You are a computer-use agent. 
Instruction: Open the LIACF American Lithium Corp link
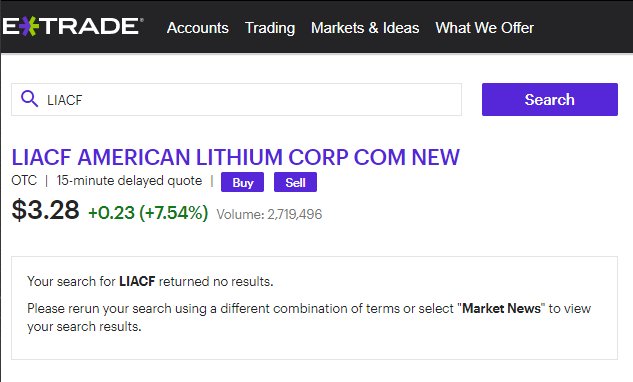click(236, 157)
